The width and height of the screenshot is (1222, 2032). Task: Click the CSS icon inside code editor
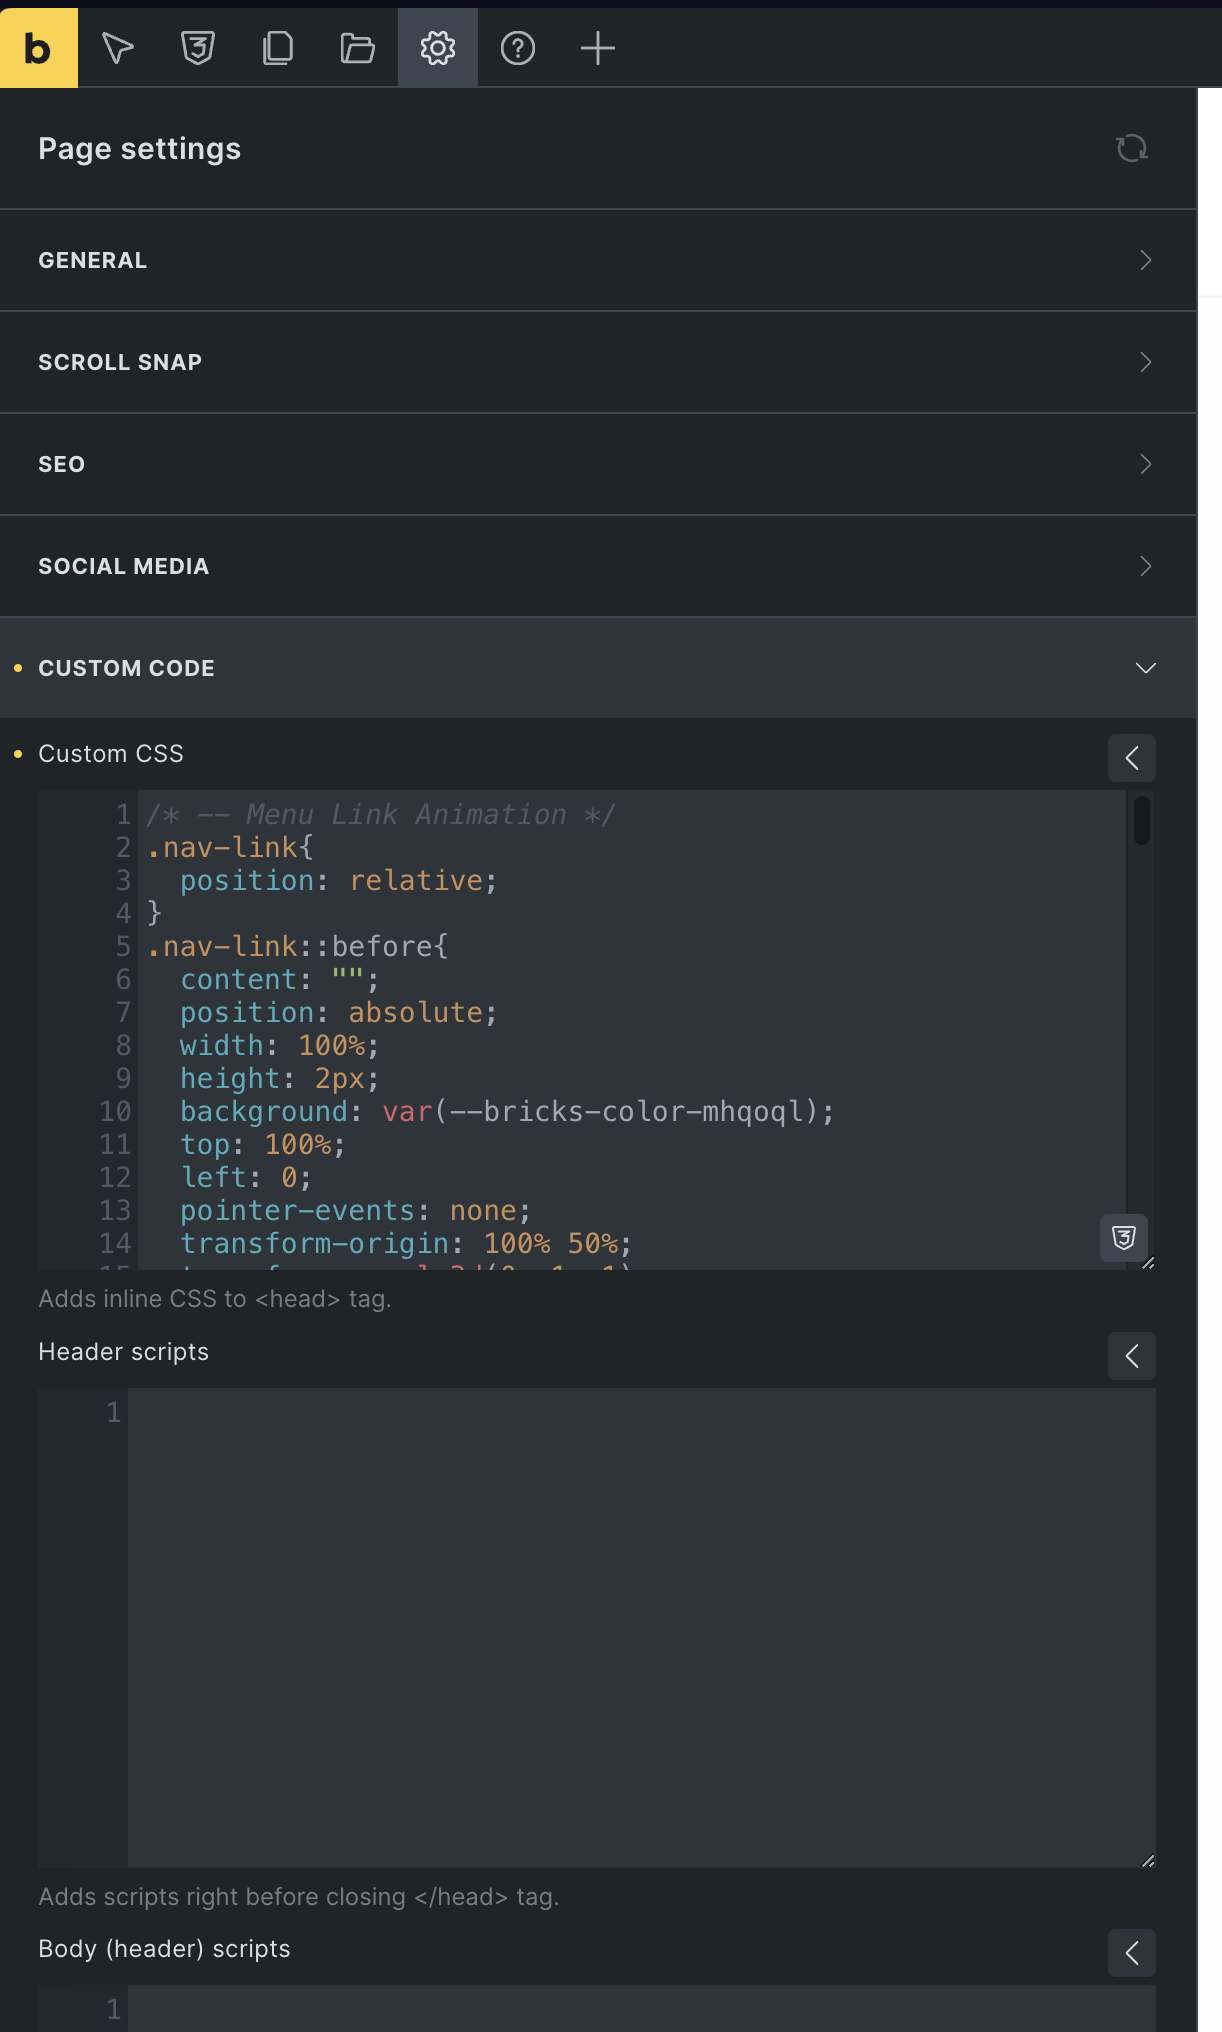1123,1238
